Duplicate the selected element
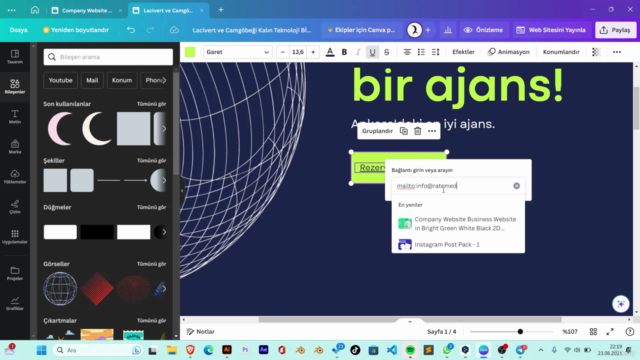Image resolution: width=640 pixels, height=360 pixels. click(404, 131)
